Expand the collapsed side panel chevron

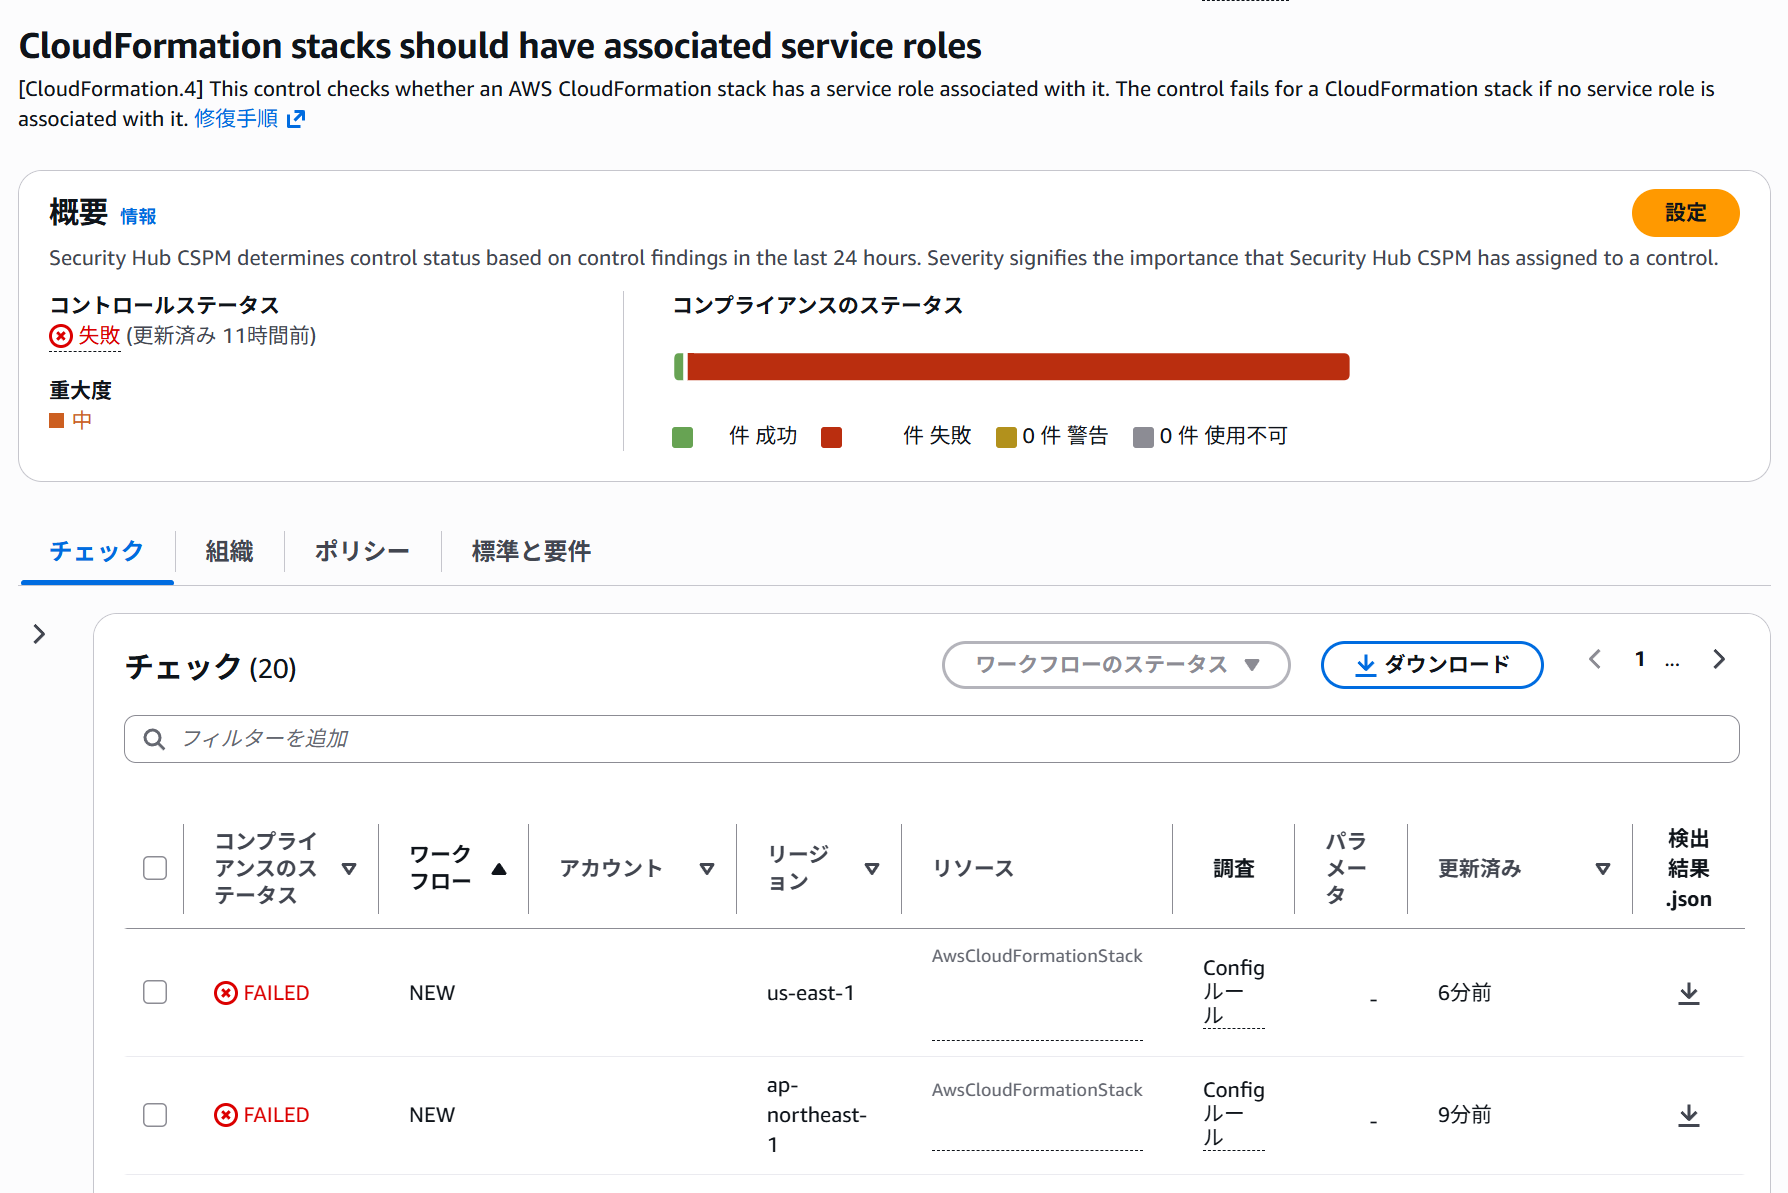(x=39, y=634)
